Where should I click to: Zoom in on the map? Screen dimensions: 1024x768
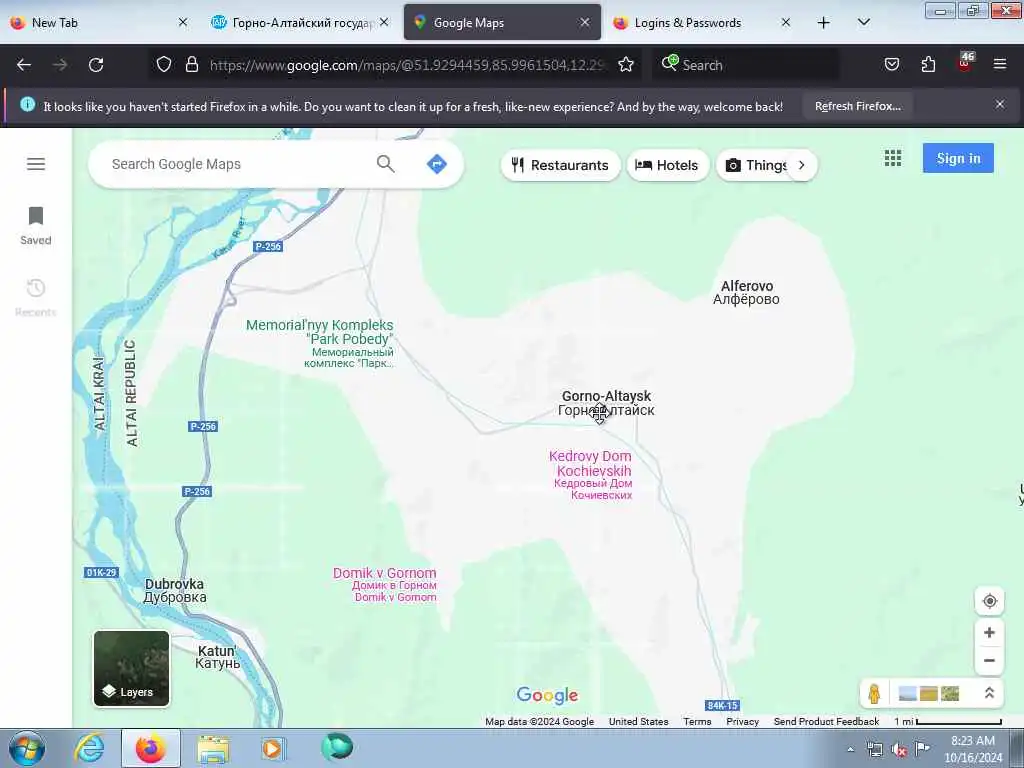tap(989, 632)
